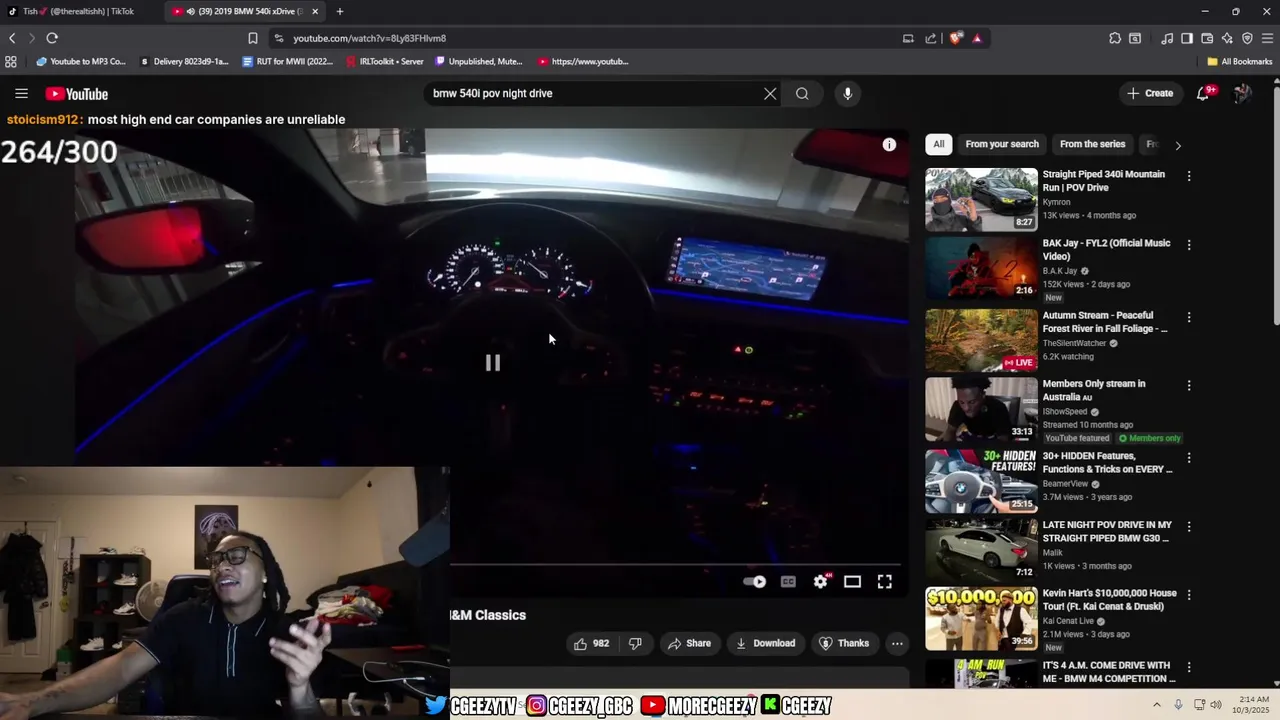Clear the search box with the X icon
The width and height of the screenshot is (1280, 720).
pos(770,93)
